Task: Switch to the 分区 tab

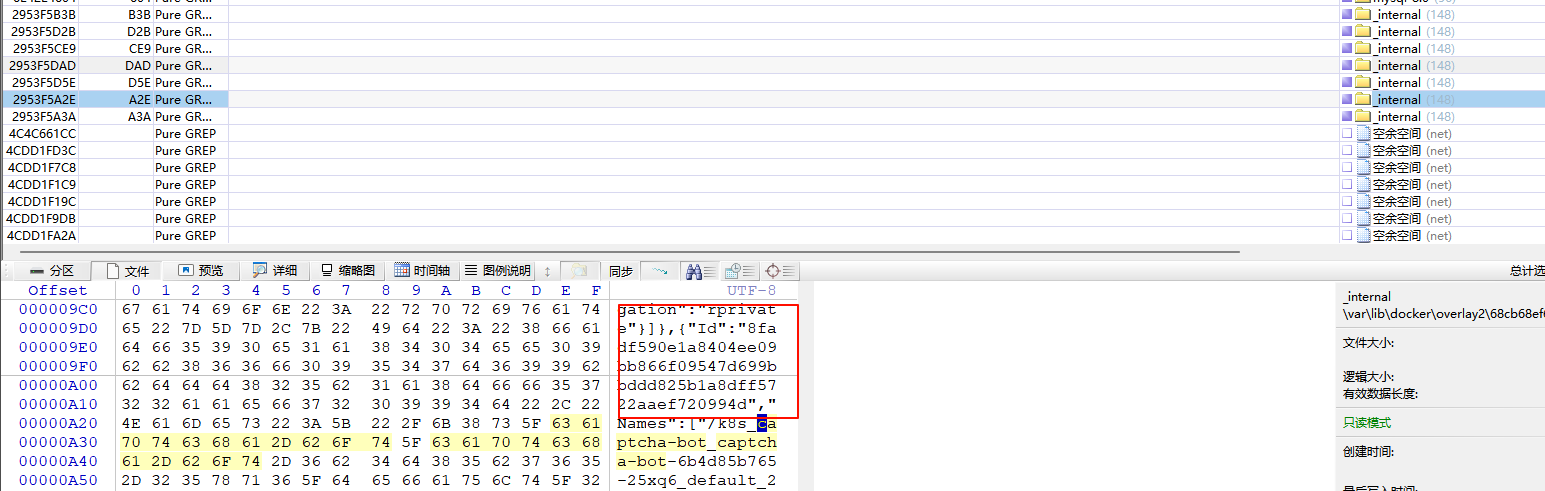Action: click(52, 271)
